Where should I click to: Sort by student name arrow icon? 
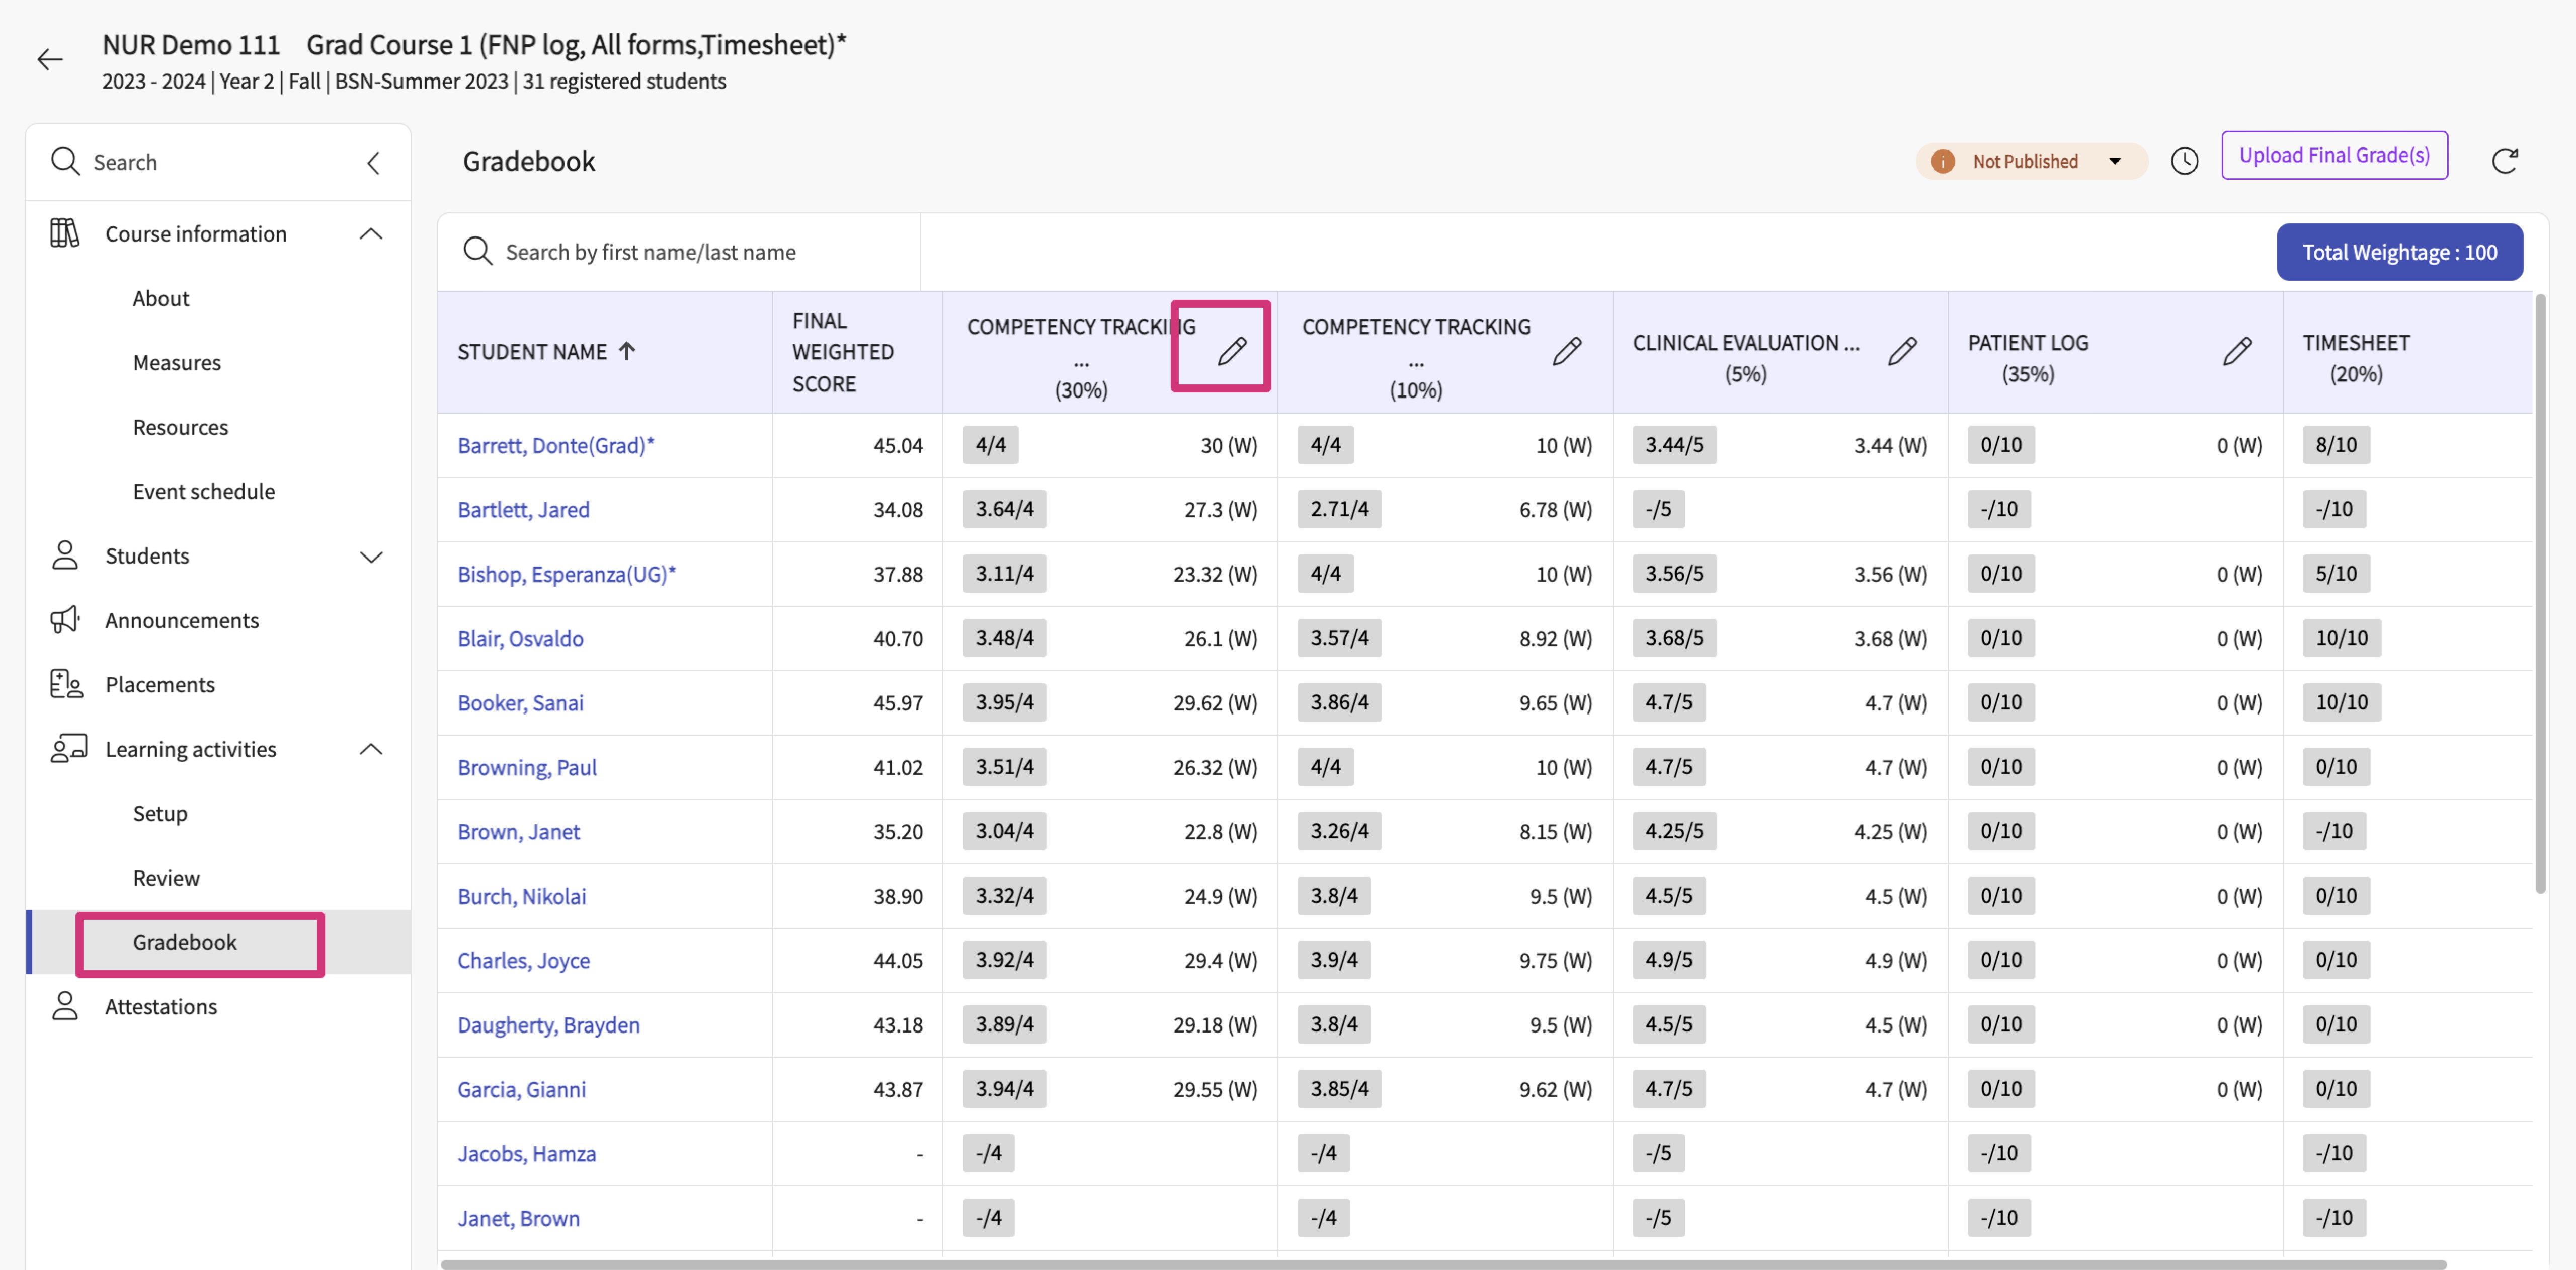click(x=627, y=351)
